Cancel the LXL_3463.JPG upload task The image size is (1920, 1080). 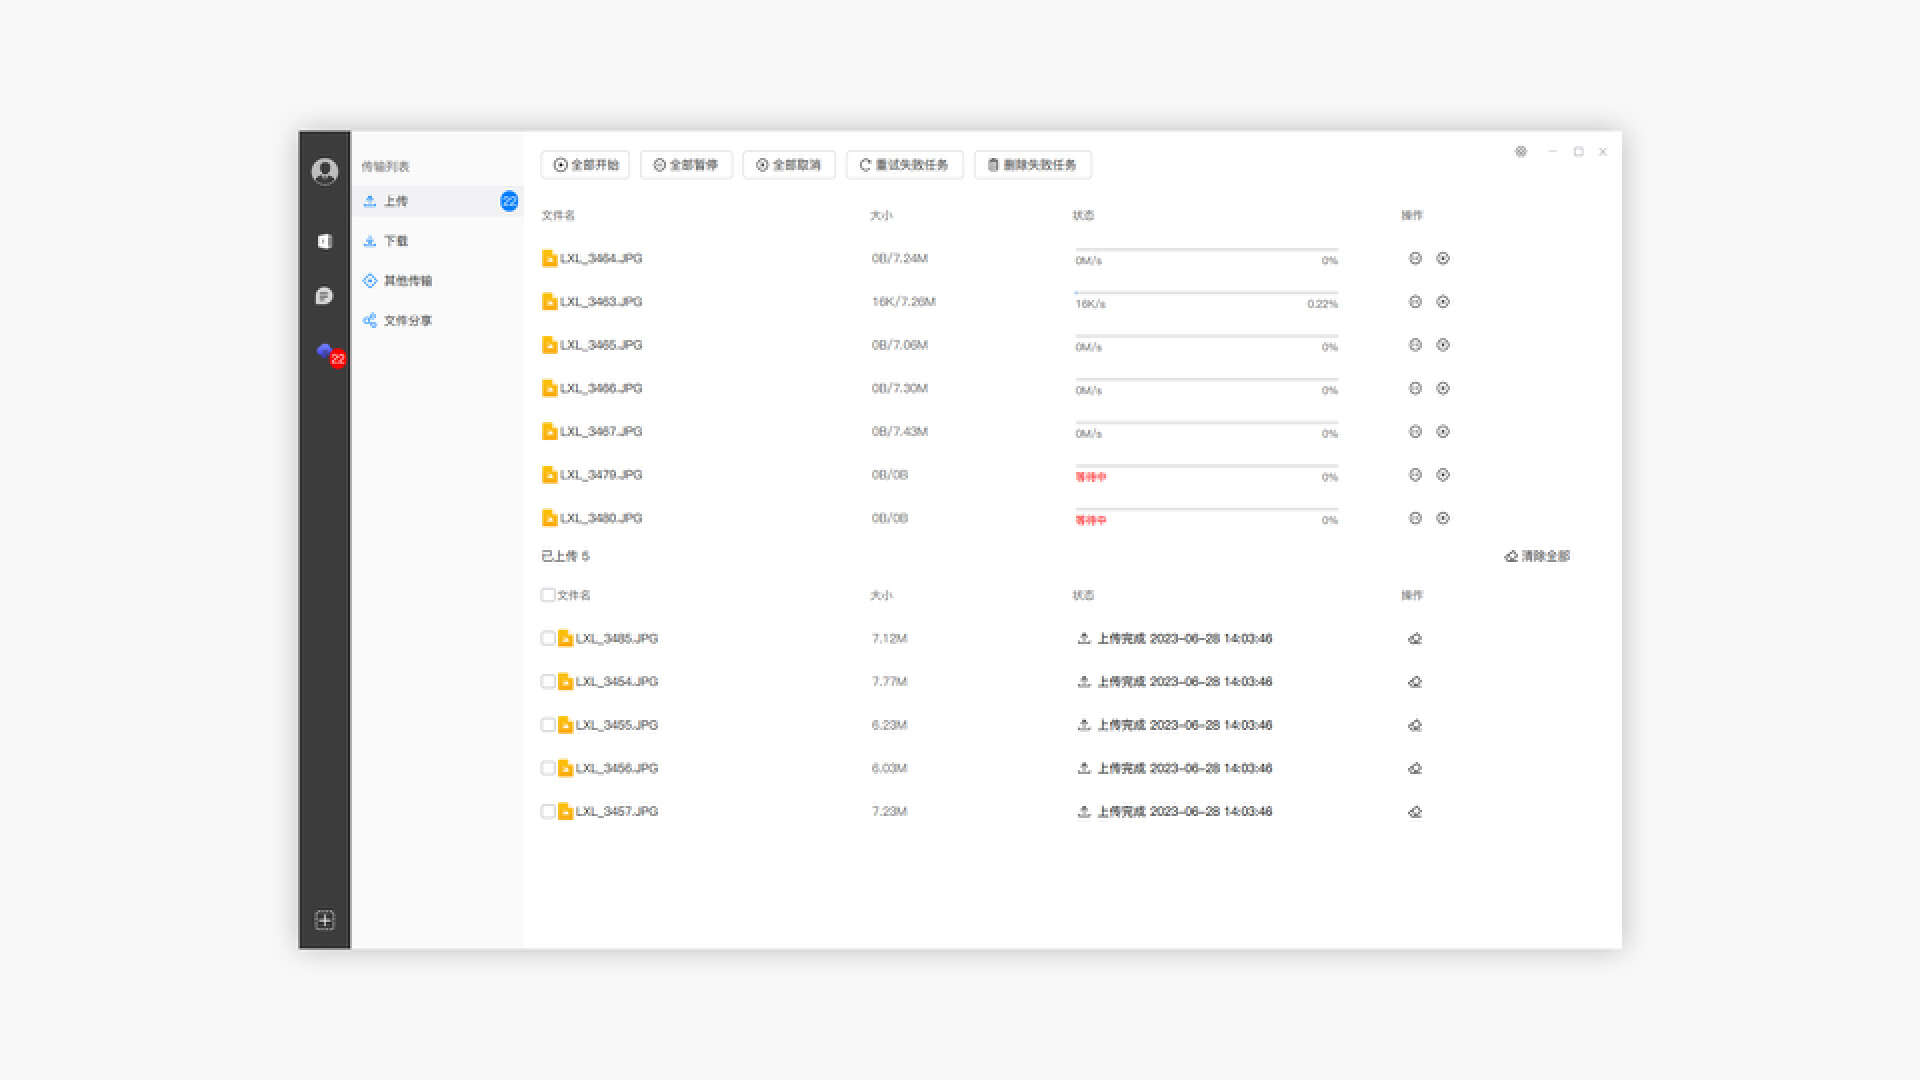[x=1443, y=302]
